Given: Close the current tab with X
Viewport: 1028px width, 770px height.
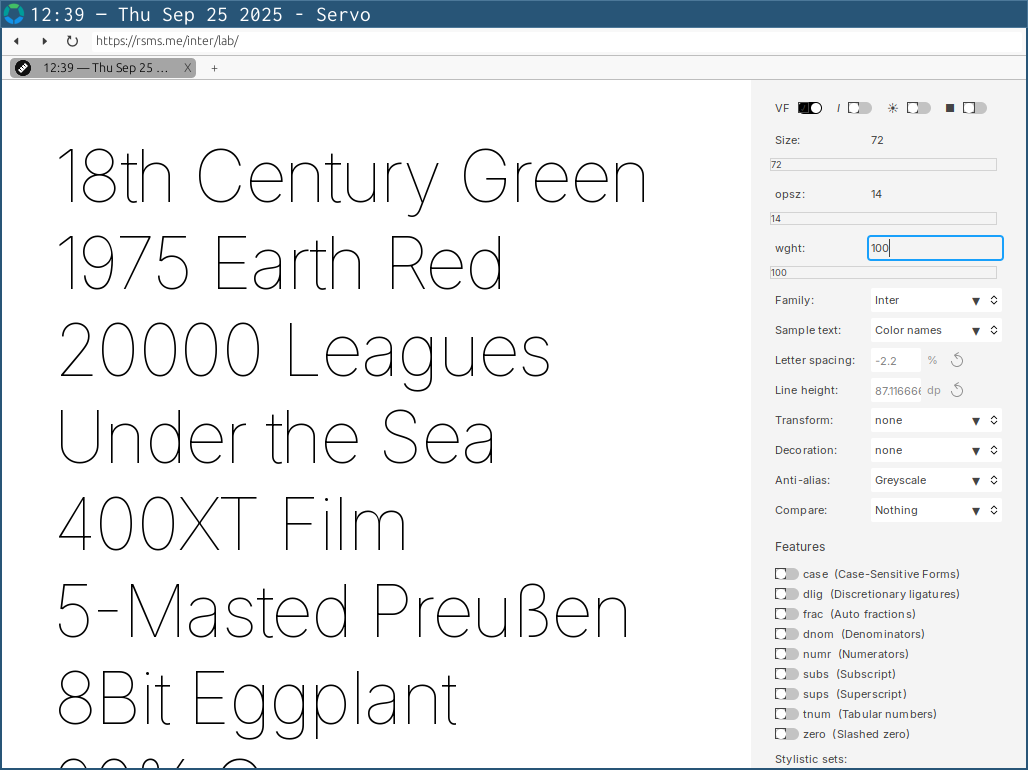Looking at the screenshot, I should coord(187,68).
